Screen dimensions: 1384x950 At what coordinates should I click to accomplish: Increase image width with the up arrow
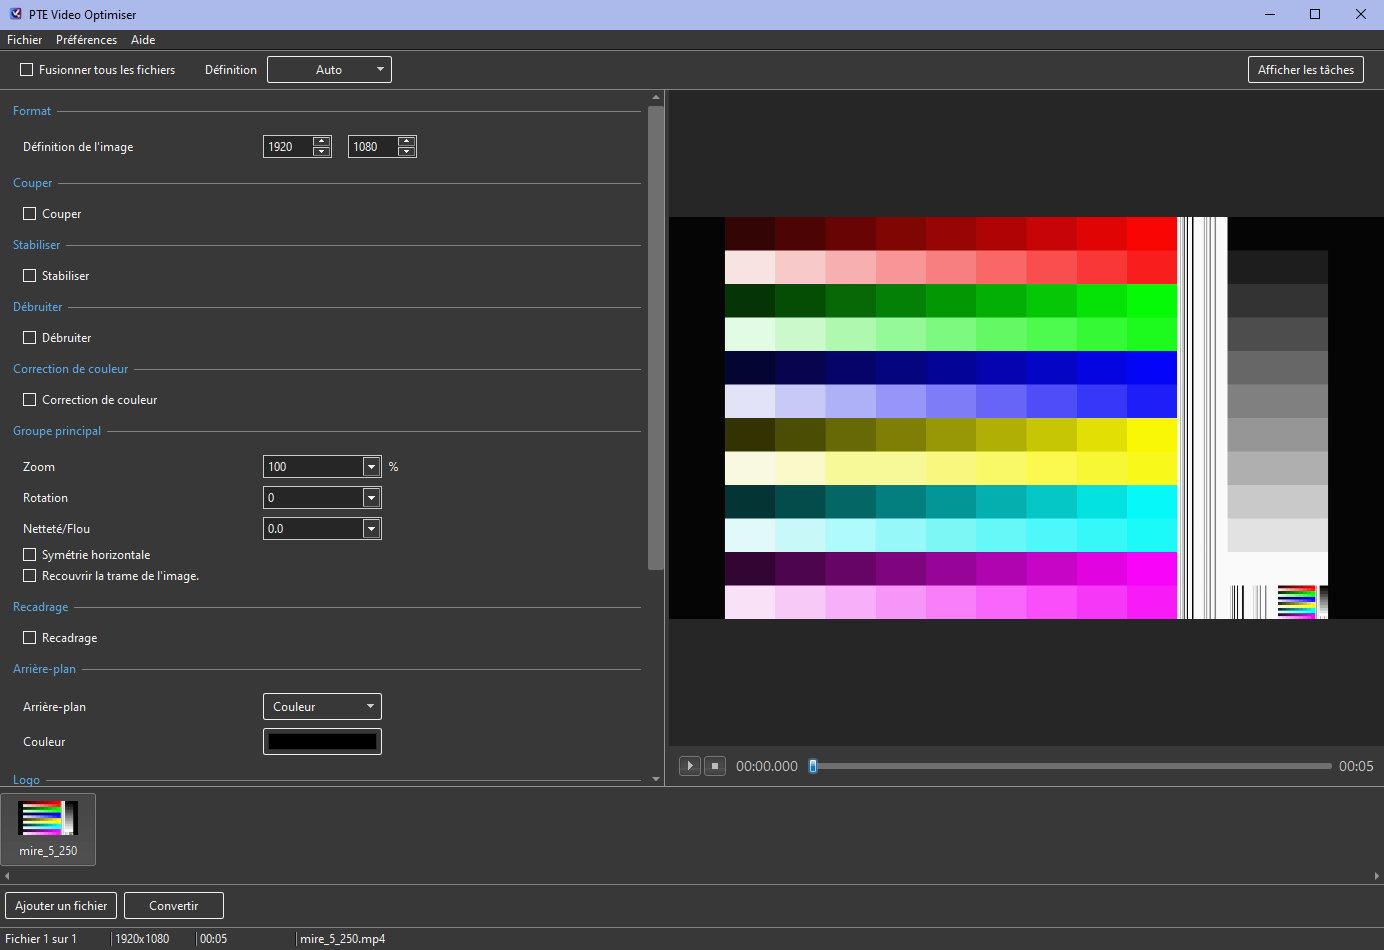pyautogui.click(x=321, y=141)
